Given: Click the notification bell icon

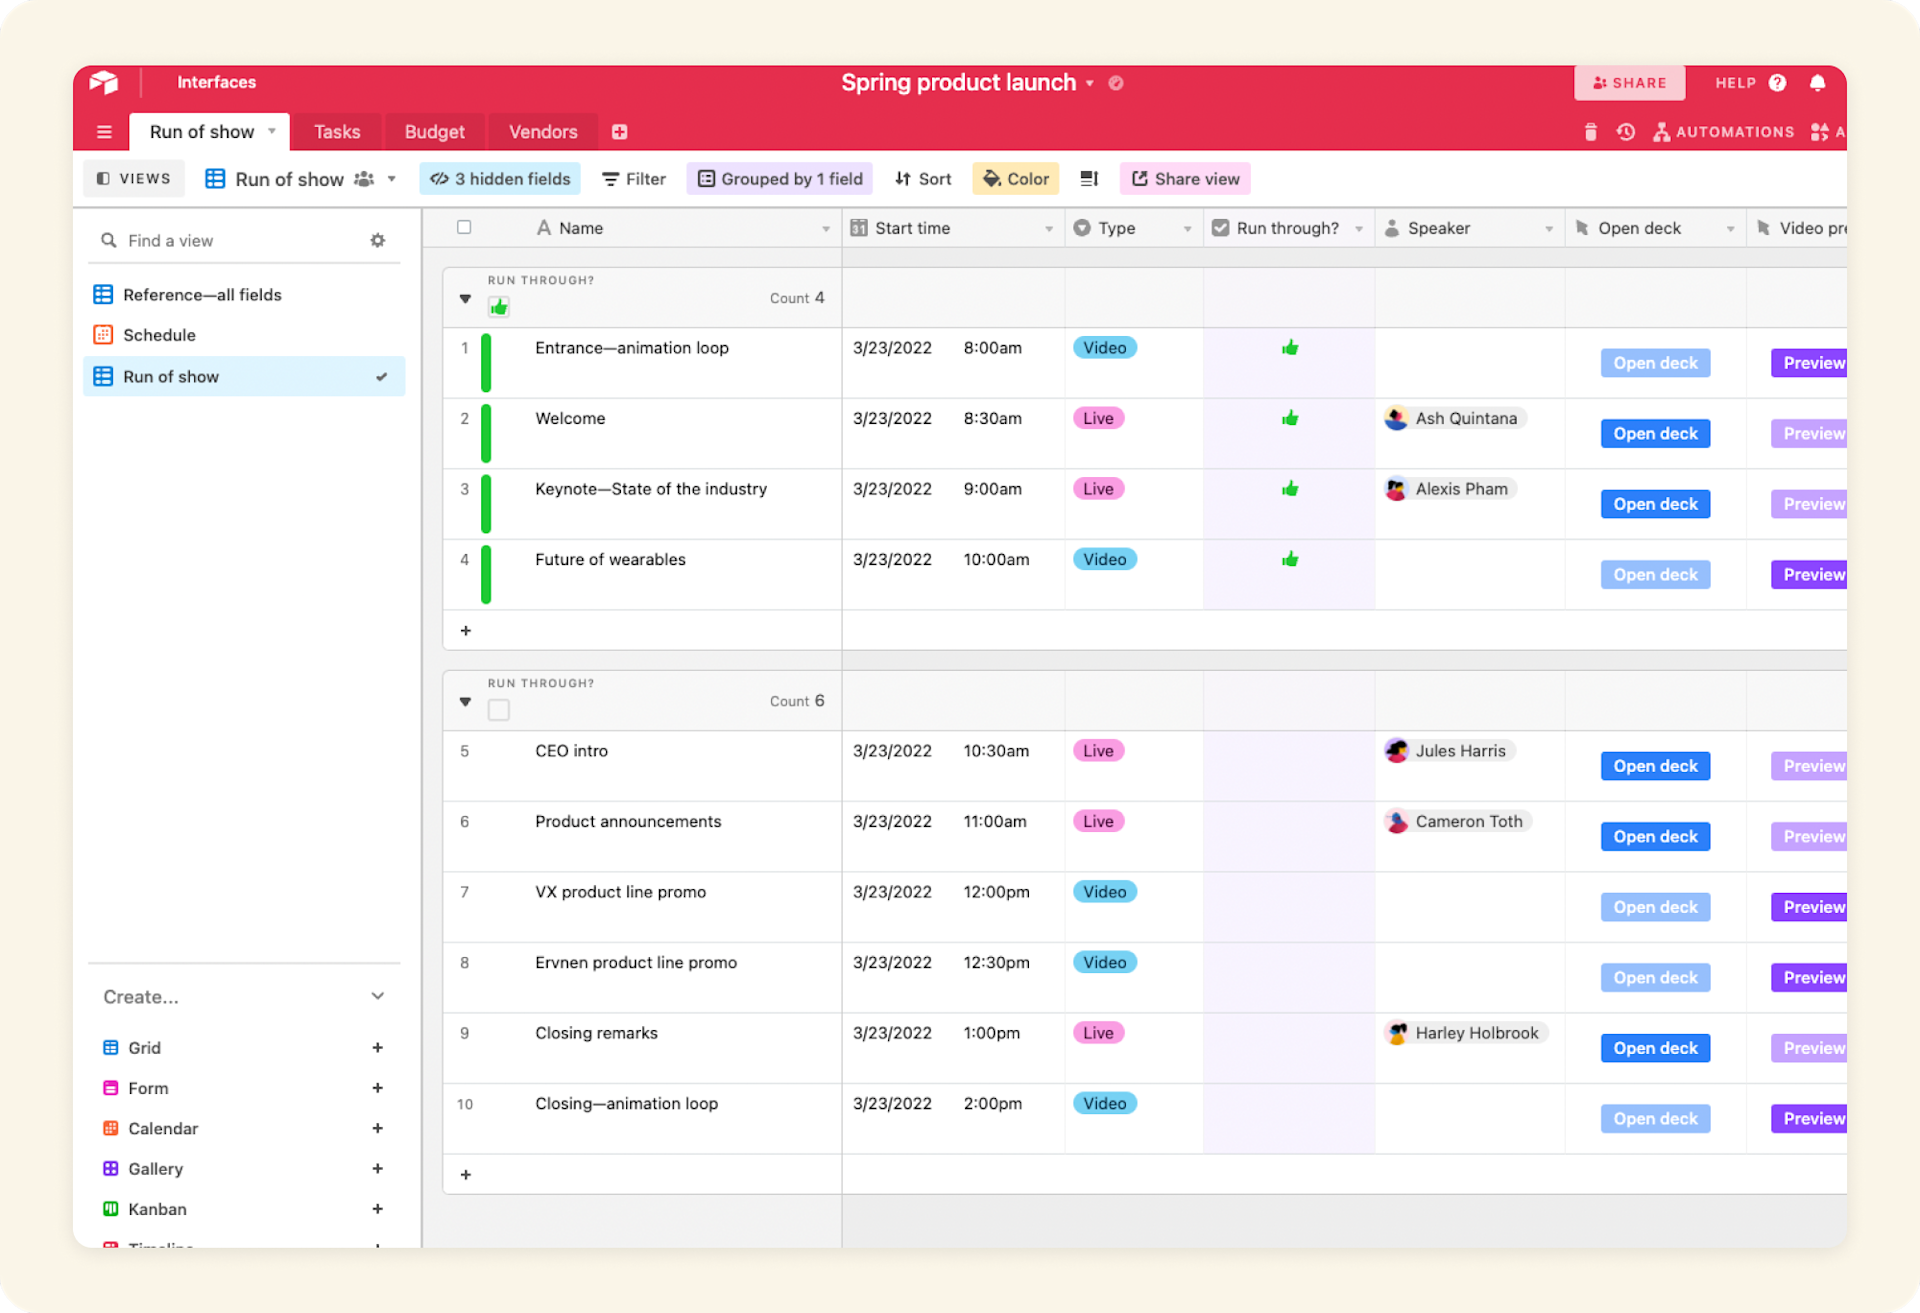Looking at the screenshot, I should 1818,83.
